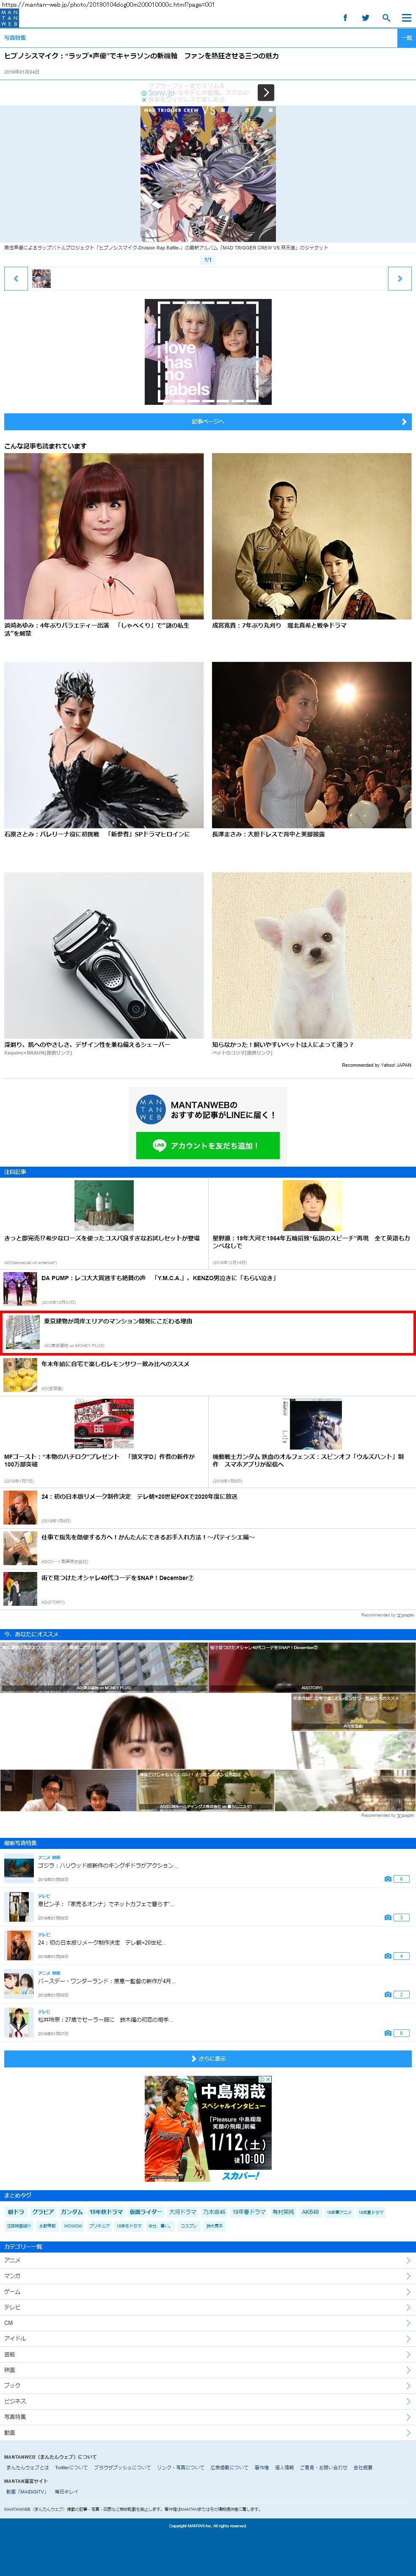Click the camera icon on the ゴジラ row
416x2576 pixels.
(x=388, y=1879)
